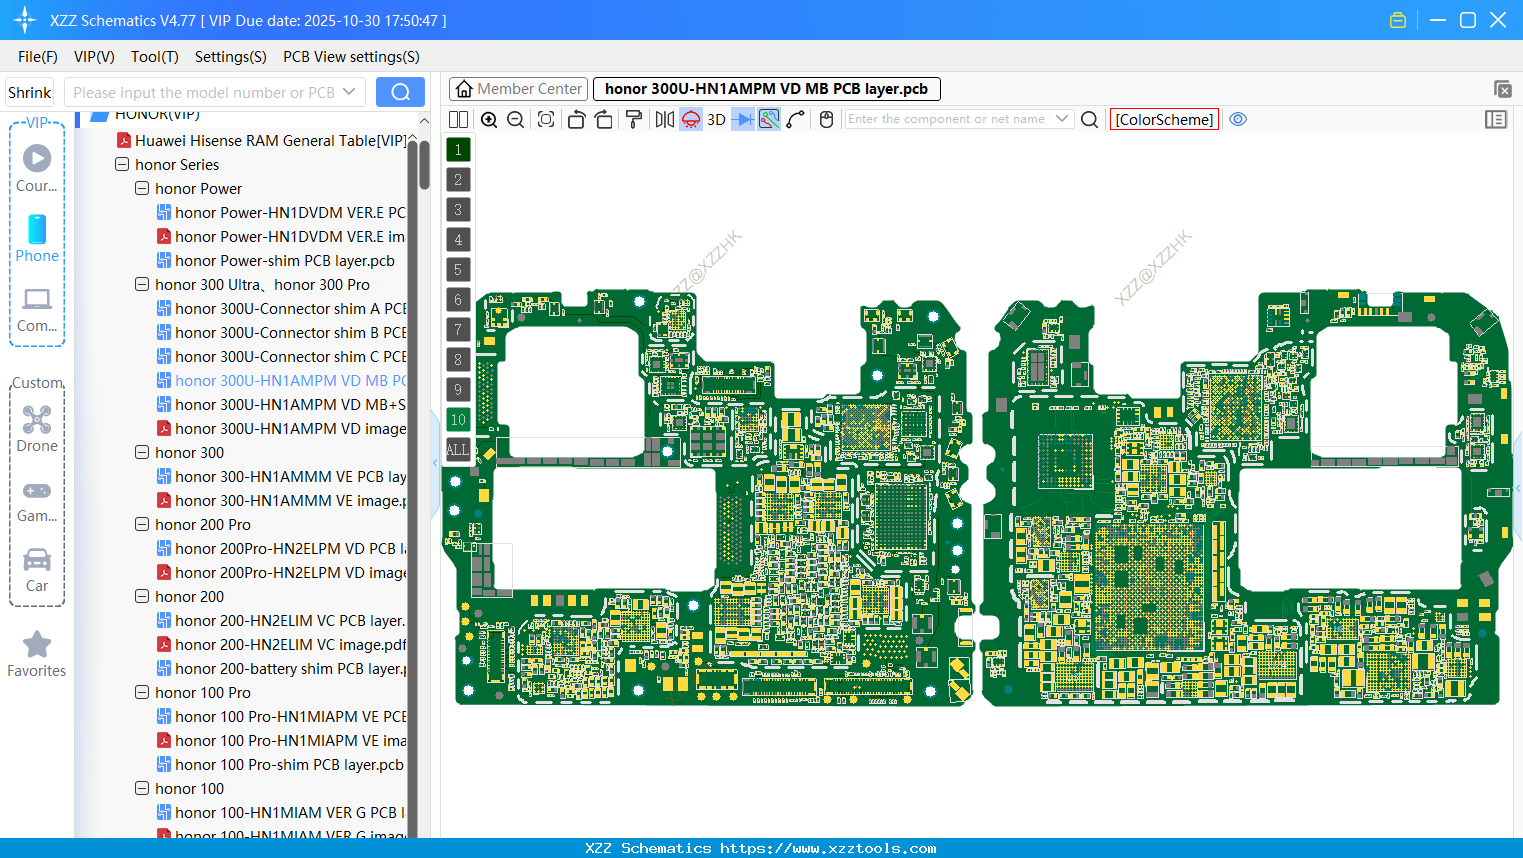Click the blue model search button
The image size is (1523, 858).
coord(400,92)
